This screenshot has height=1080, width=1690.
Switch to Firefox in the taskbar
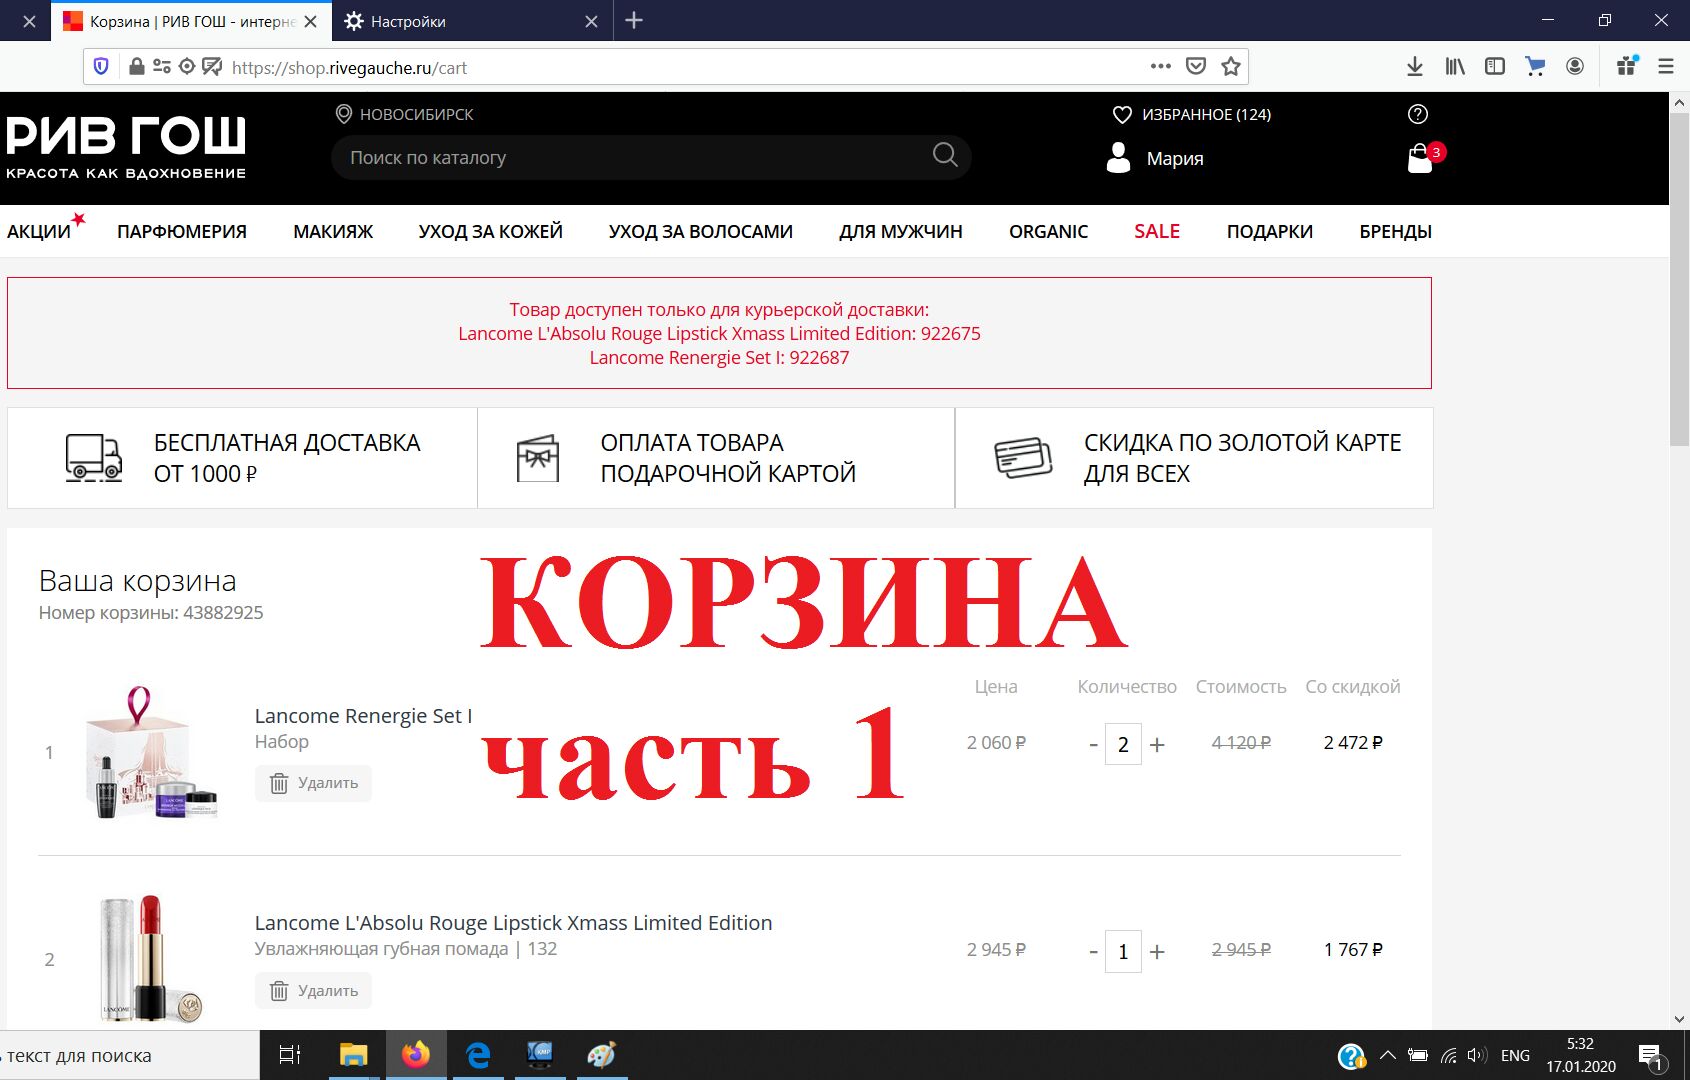coord(415,1055)
